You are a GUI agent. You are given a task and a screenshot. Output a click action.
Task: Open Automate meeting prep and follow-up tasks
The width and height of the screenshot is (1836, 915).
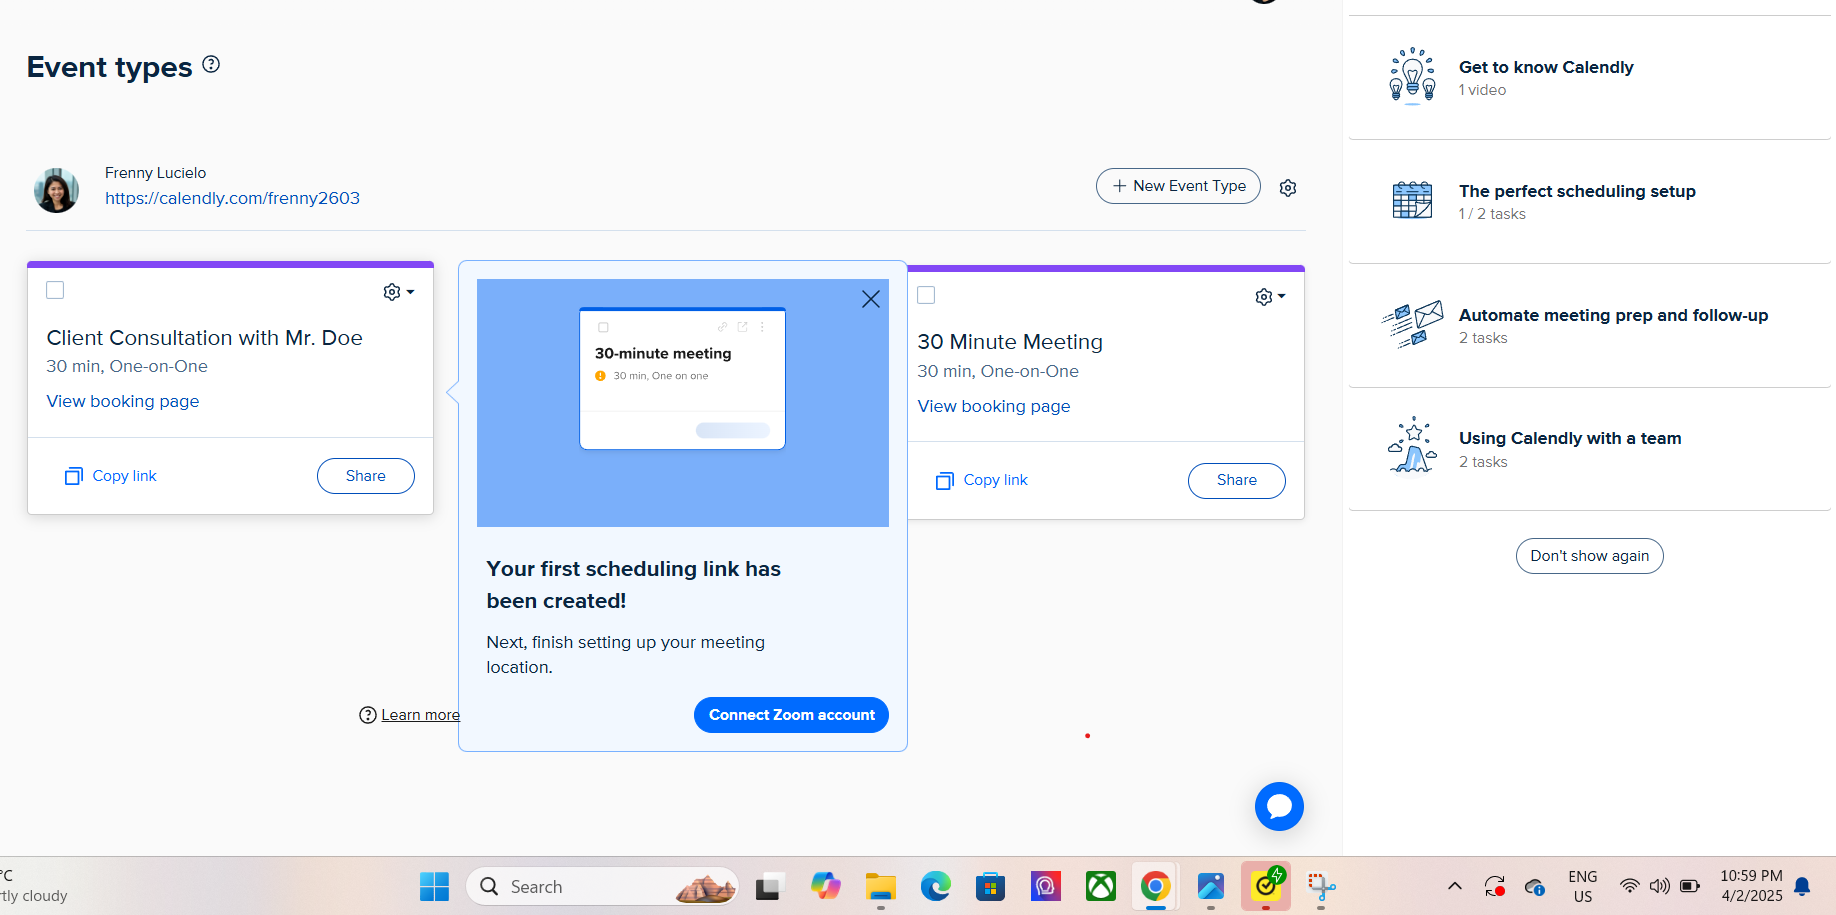click(1590, 326)
